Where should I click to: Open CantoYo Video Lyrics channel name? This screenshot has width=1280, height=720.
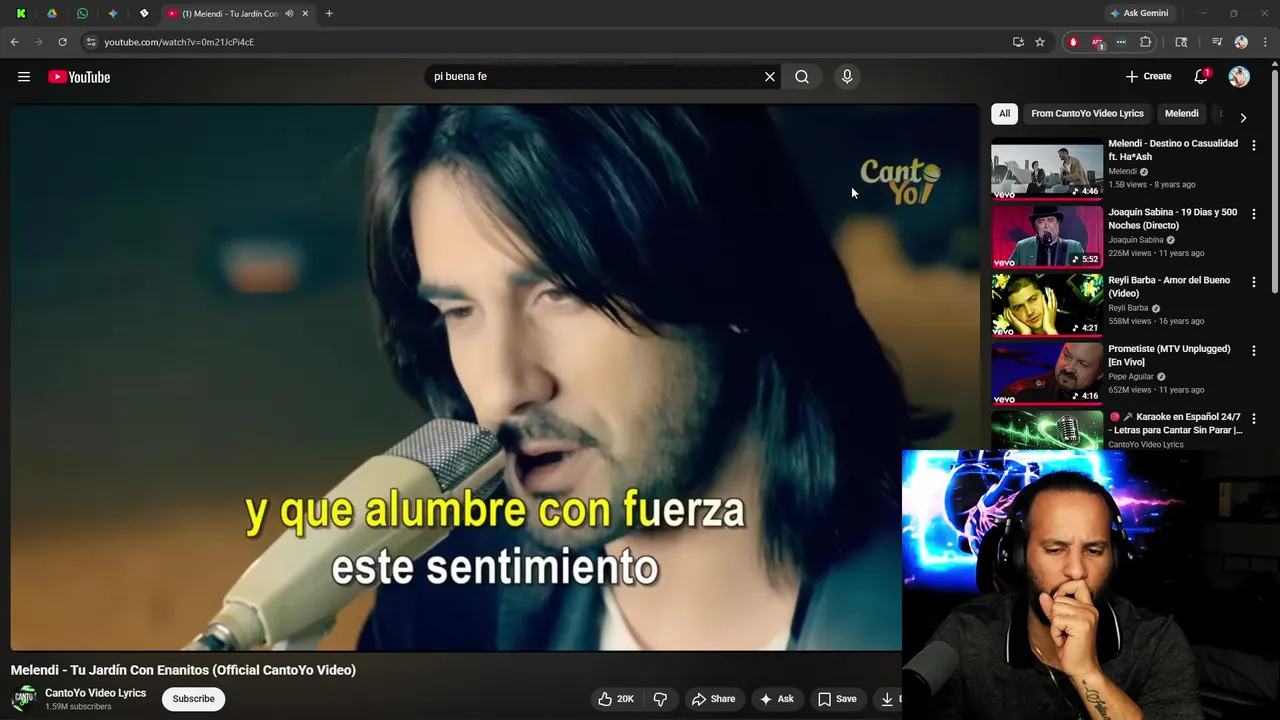pyautogui.click(x=95, y=693)
